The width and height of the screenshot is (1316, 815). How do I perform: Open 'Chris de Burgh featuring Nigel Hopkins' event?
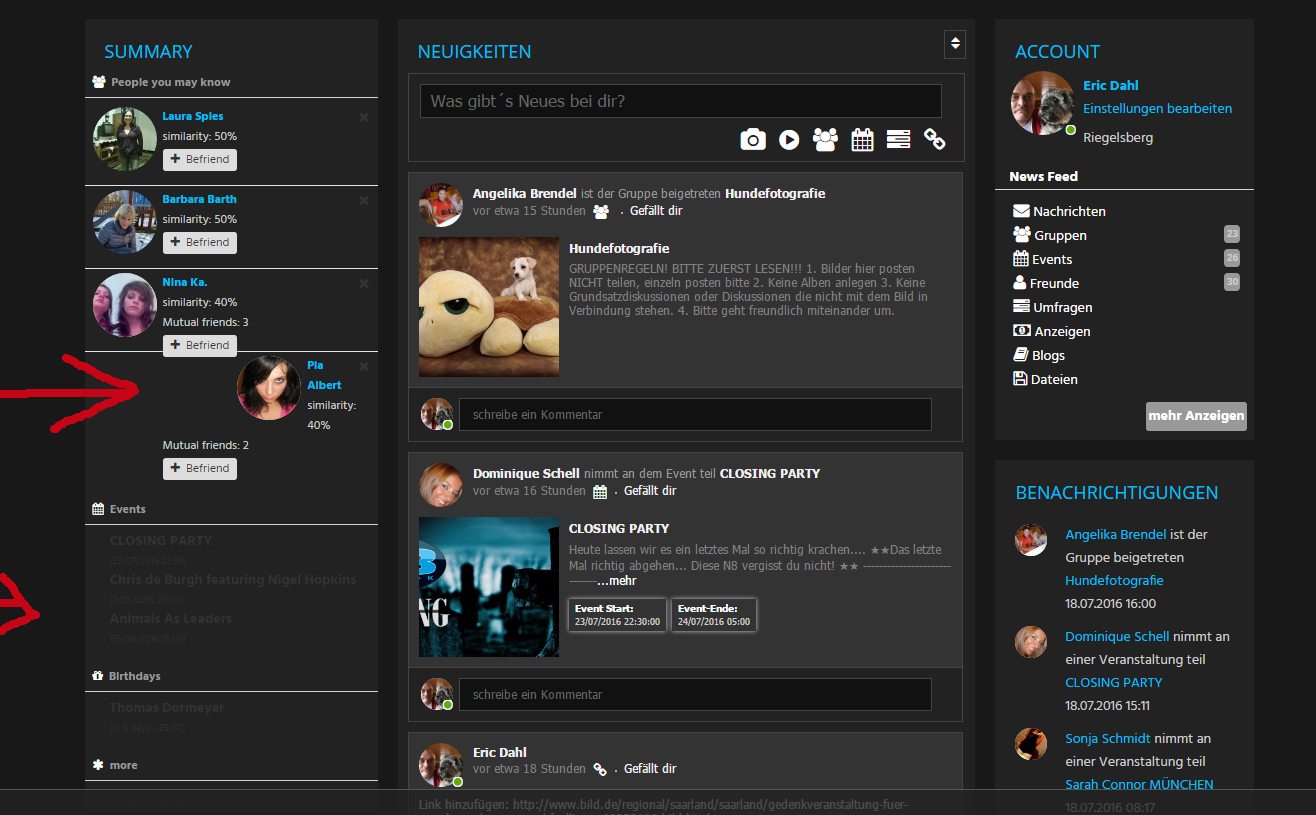(x=233, y=580)
